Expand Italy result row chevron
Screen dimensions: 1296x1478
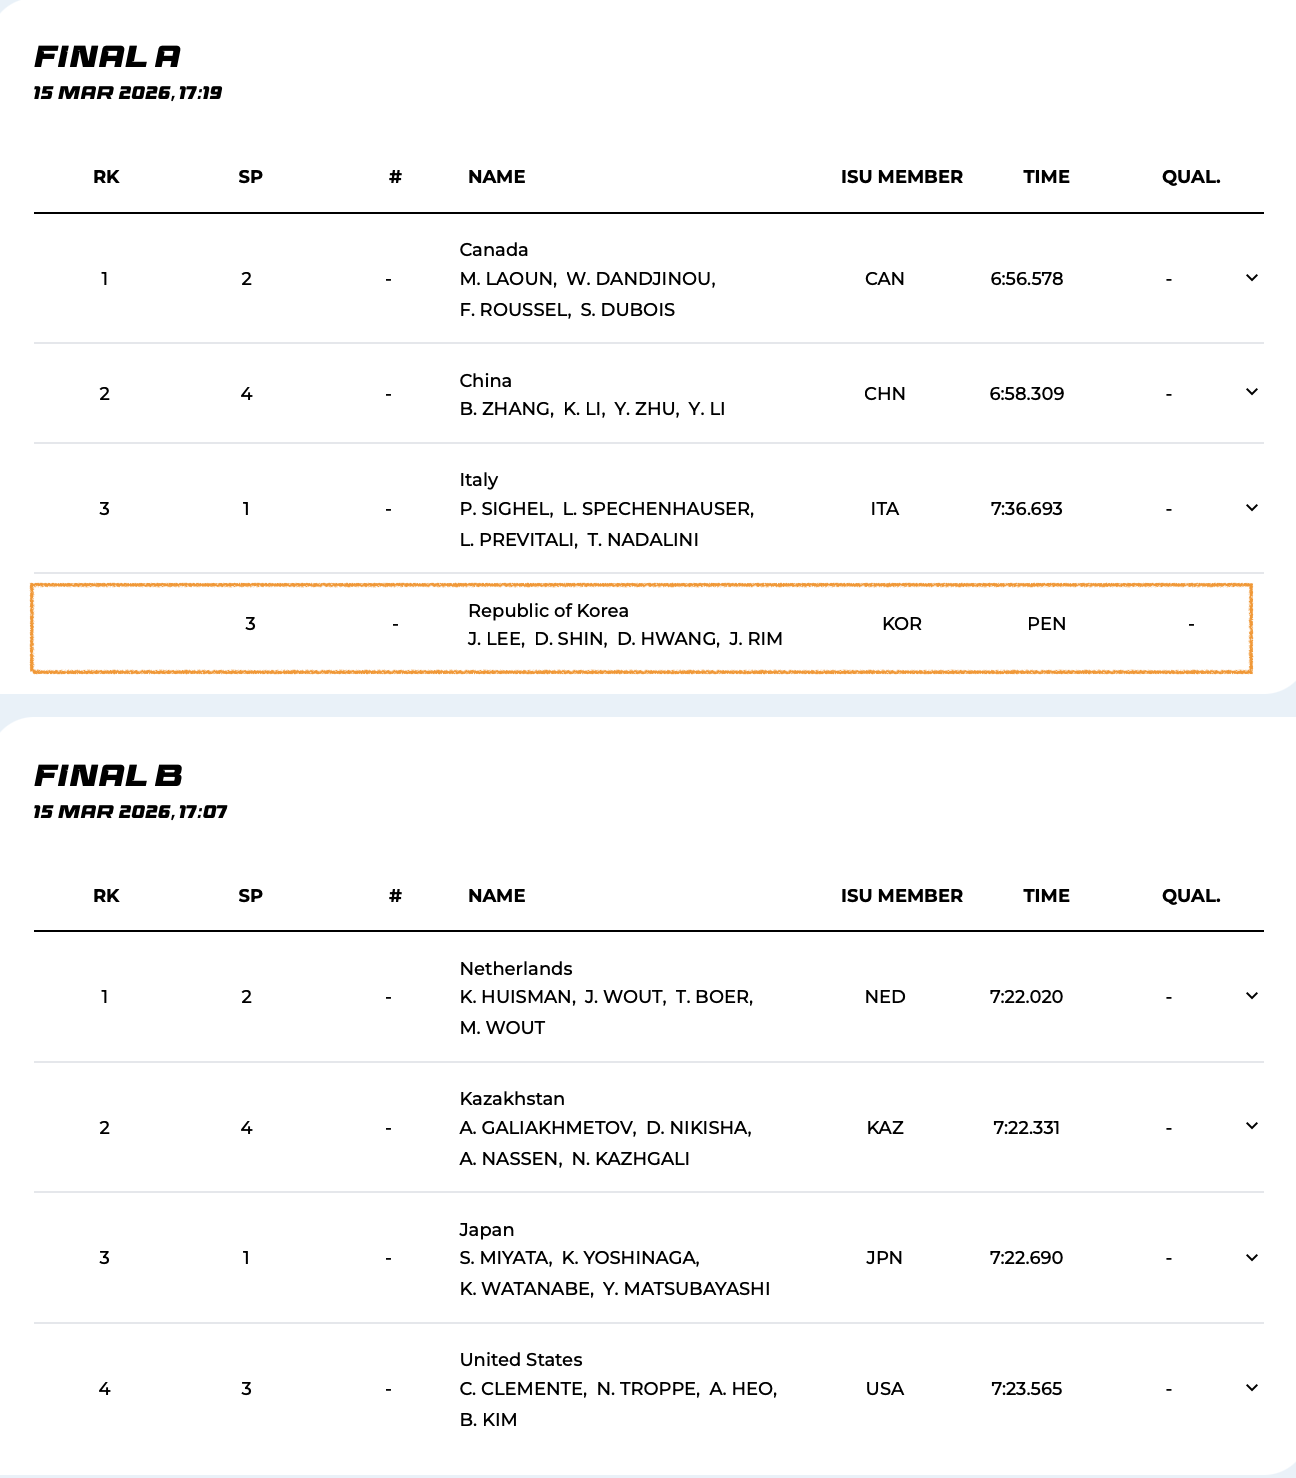click(1251, 508)
